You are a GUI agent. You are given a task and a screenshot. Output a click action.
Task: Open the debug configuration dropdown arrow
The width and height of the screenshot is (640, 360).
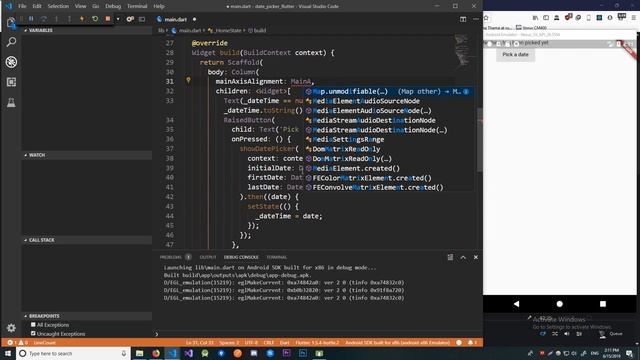point(118,19)
